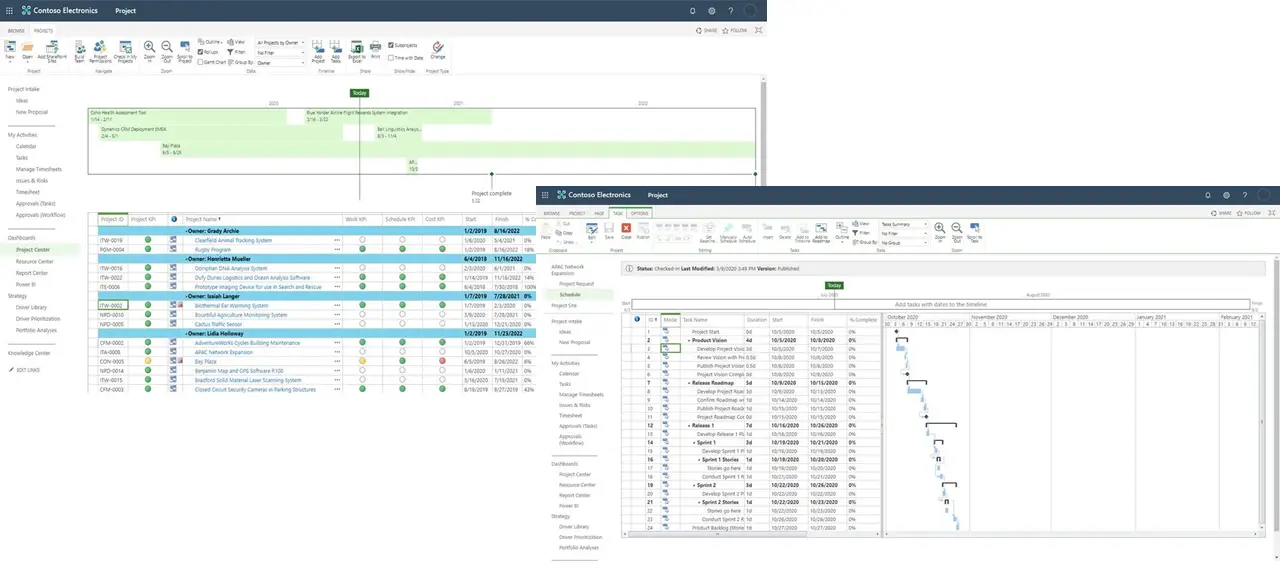Click Scroll to Task icon
This screenshot has width=1280, height=580.
pyautogui.click(x=975, y=229)
